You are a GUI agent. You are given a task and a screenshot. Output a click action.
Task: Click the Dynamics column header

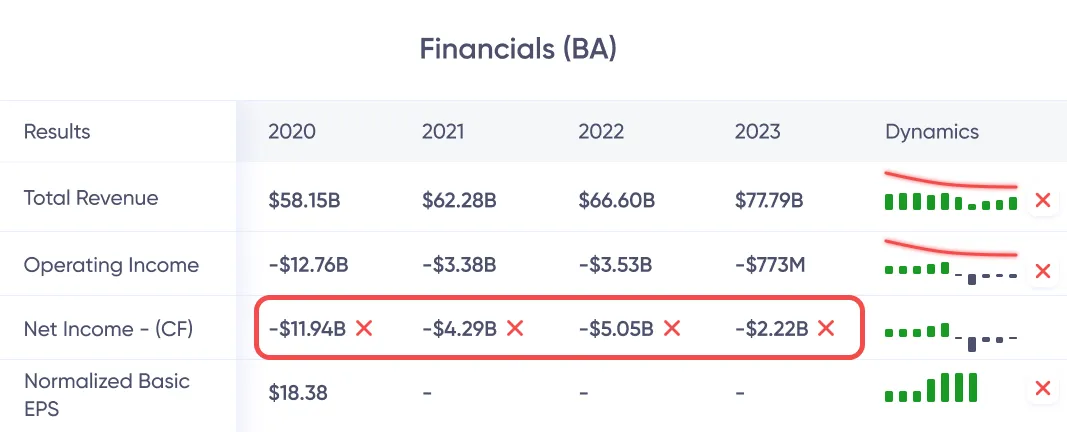tap(932, 132)
